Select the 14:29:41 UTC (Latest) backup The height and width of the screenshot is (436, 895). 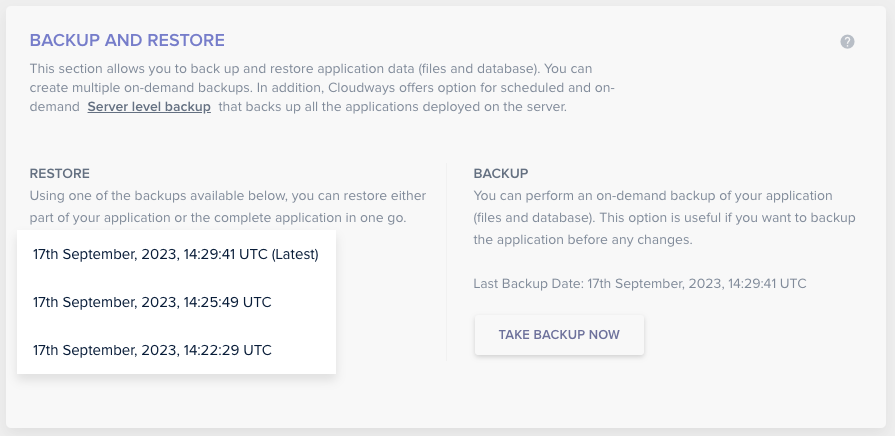point(175,254)
